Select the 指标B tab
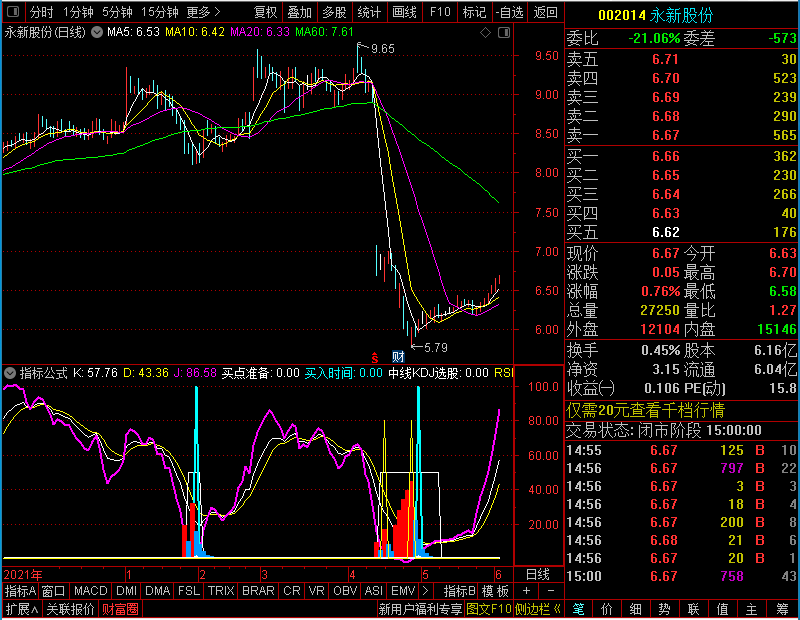This screenshot has width=800, height=620. 460,591
